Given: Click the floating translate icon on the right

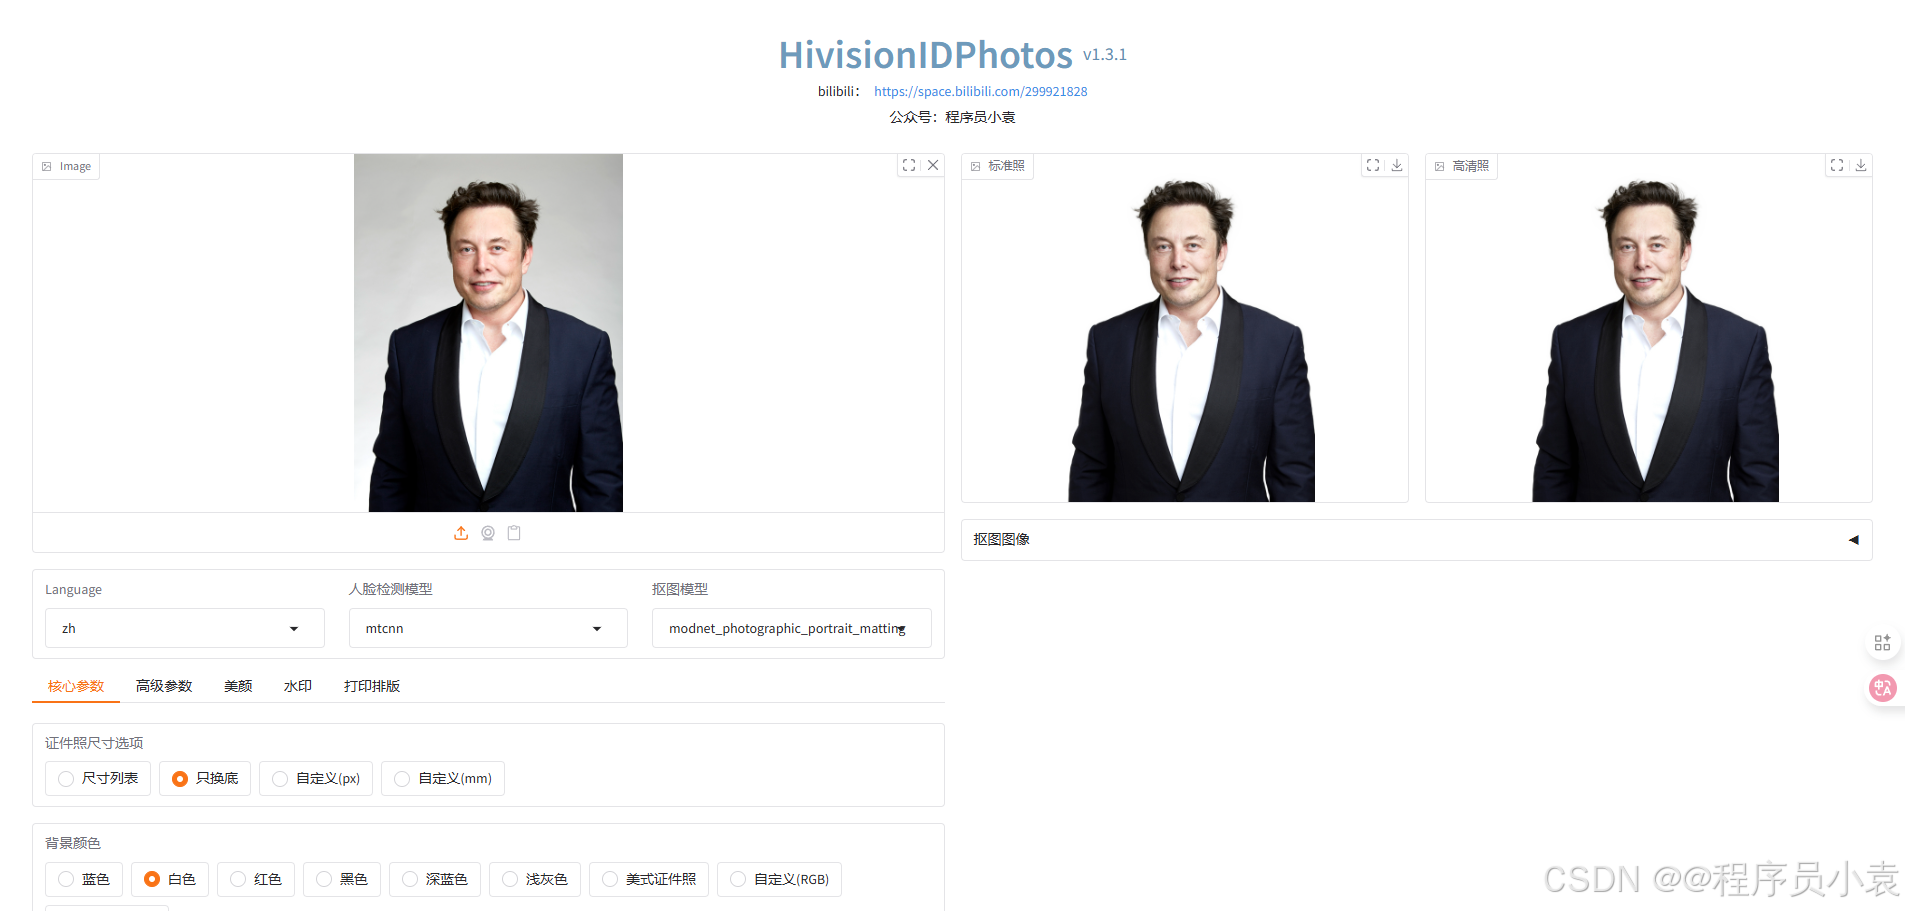Looking at the screenshot, I should coord(1883,688).
